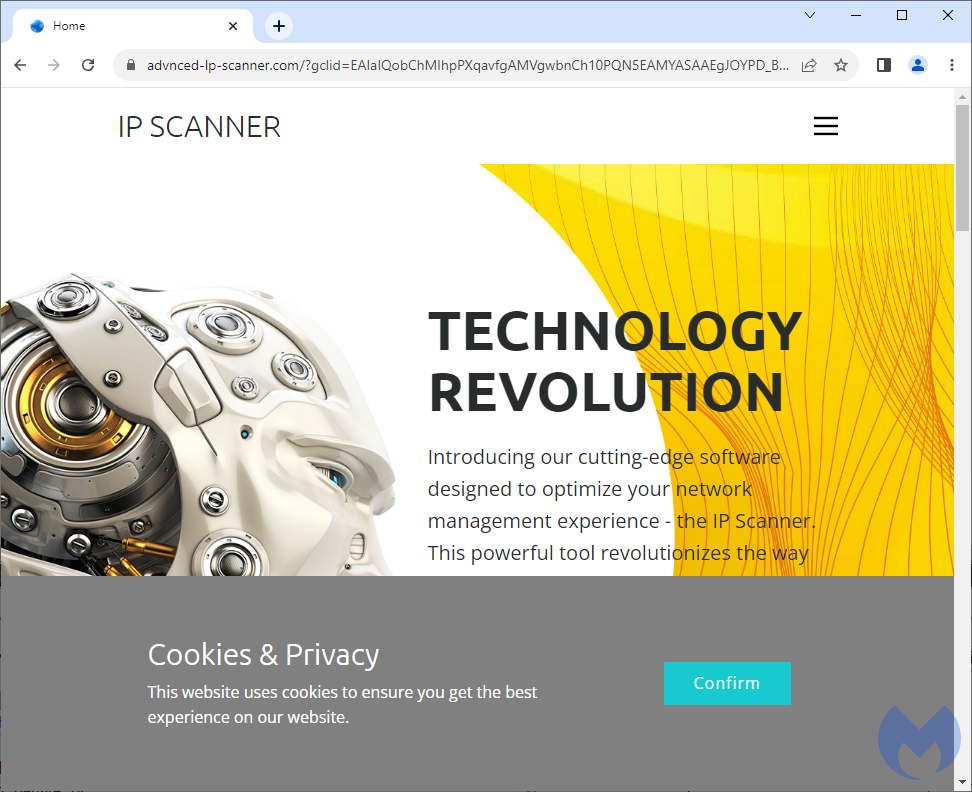The width and height of the screenshot is (972, 792).
Task: Bookmark this page with the star icon
Action: click(841, 65)
